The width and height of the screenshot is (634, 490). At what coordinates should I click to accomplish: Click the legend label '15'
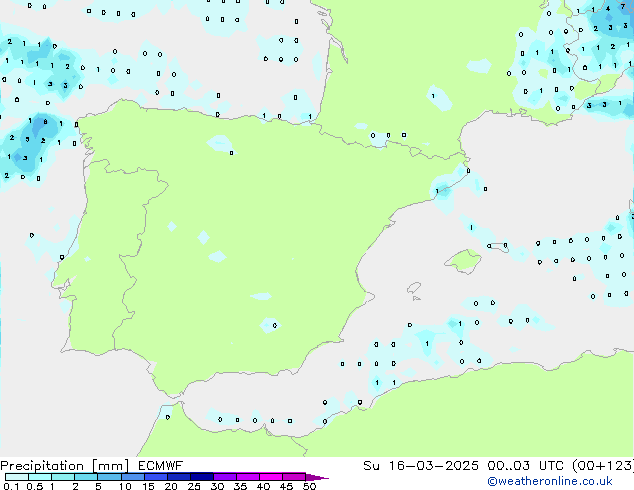(x=148, y=486)
